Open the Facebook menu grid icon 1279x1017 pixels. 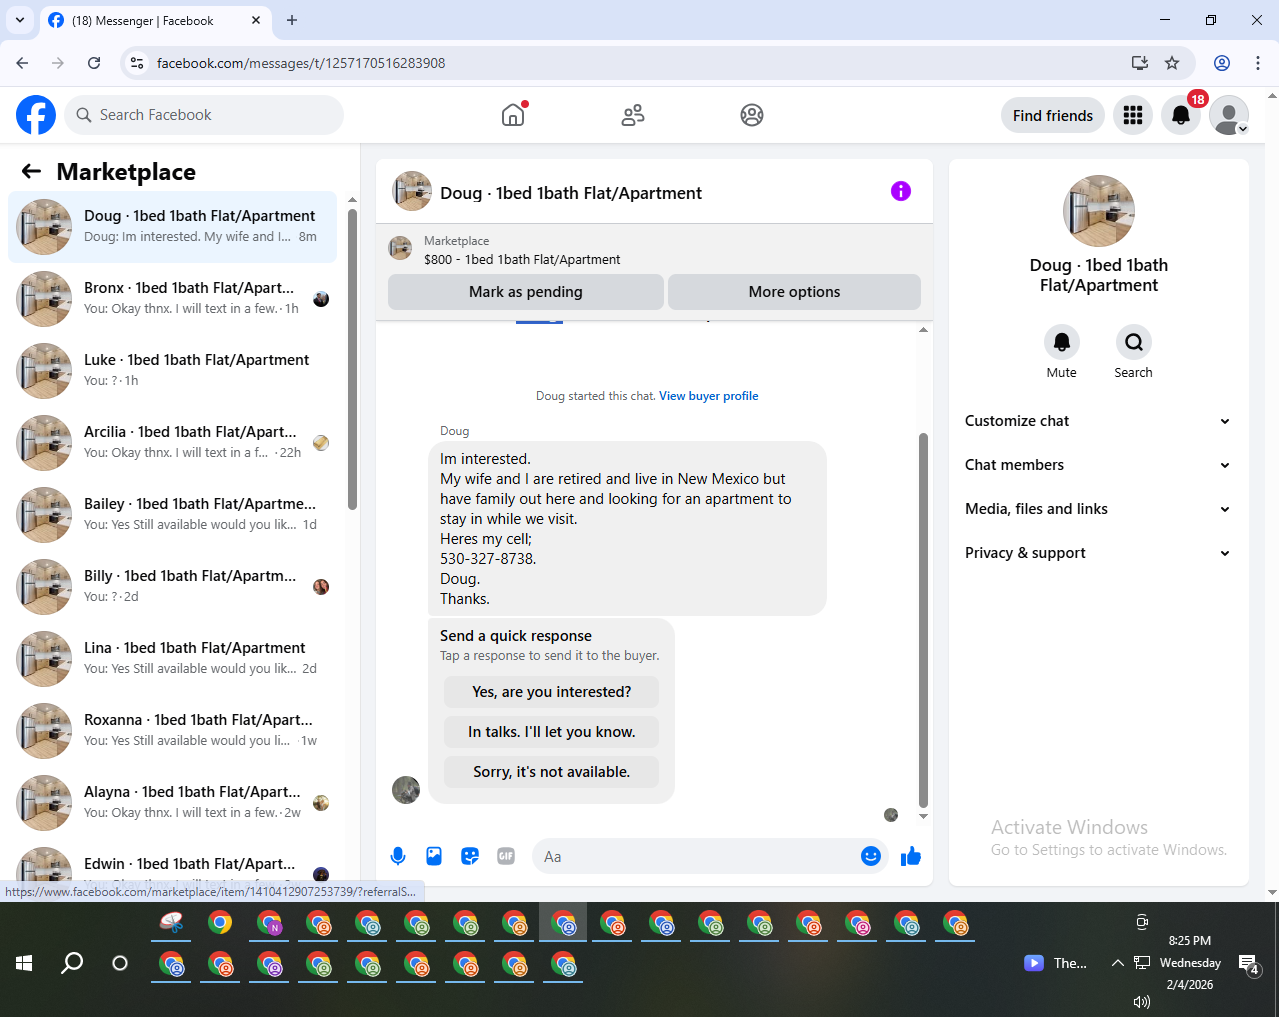1133,115
